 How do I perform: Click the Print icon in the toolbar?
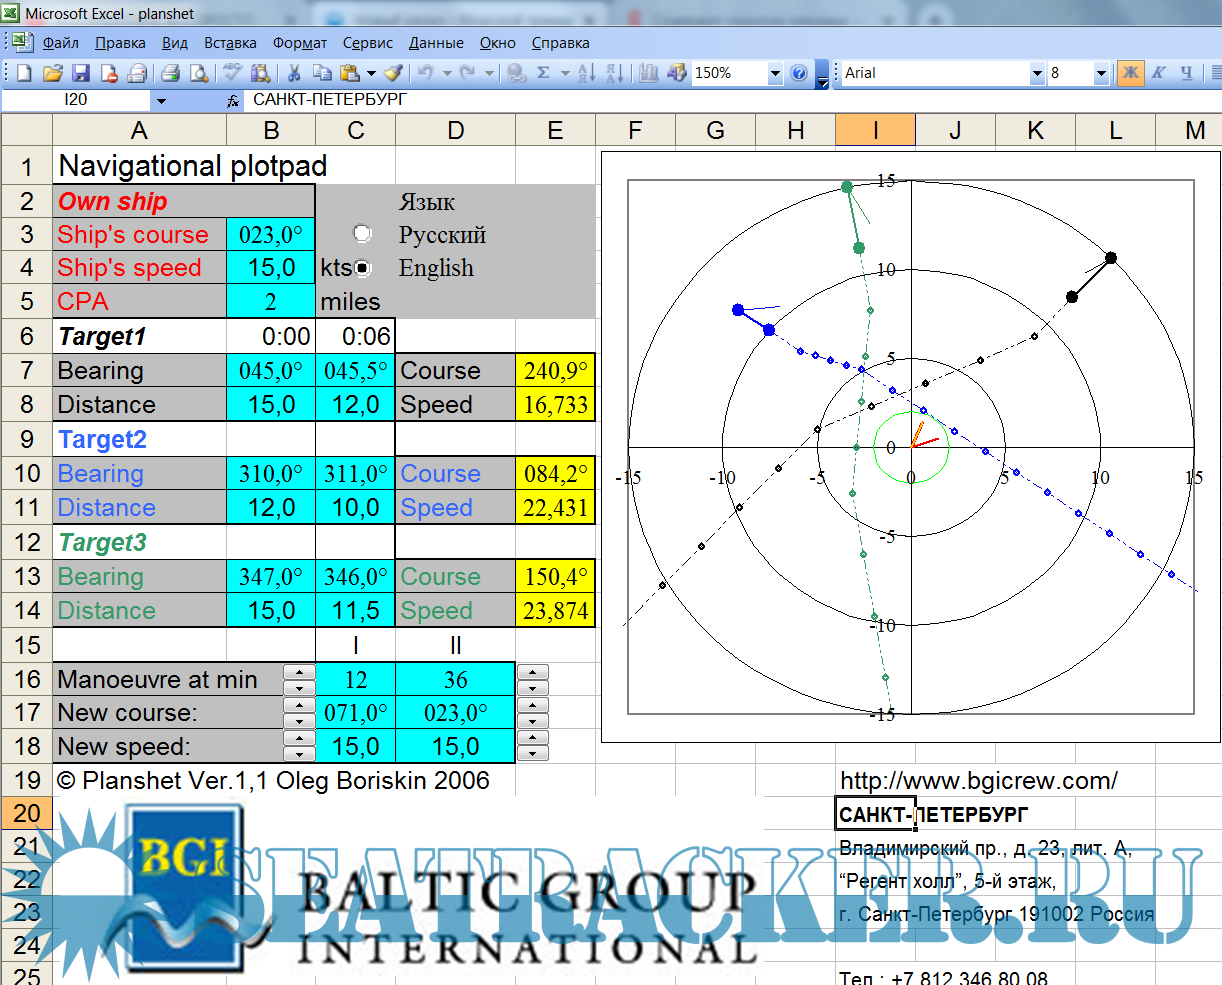click(170, 73)
